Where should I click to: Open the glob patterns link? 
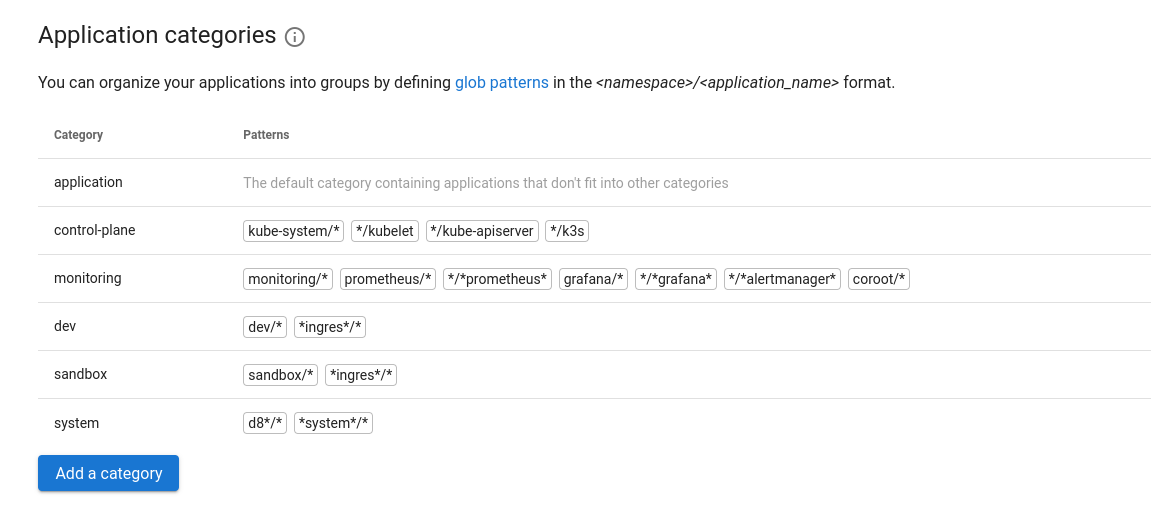coord(501,83)
